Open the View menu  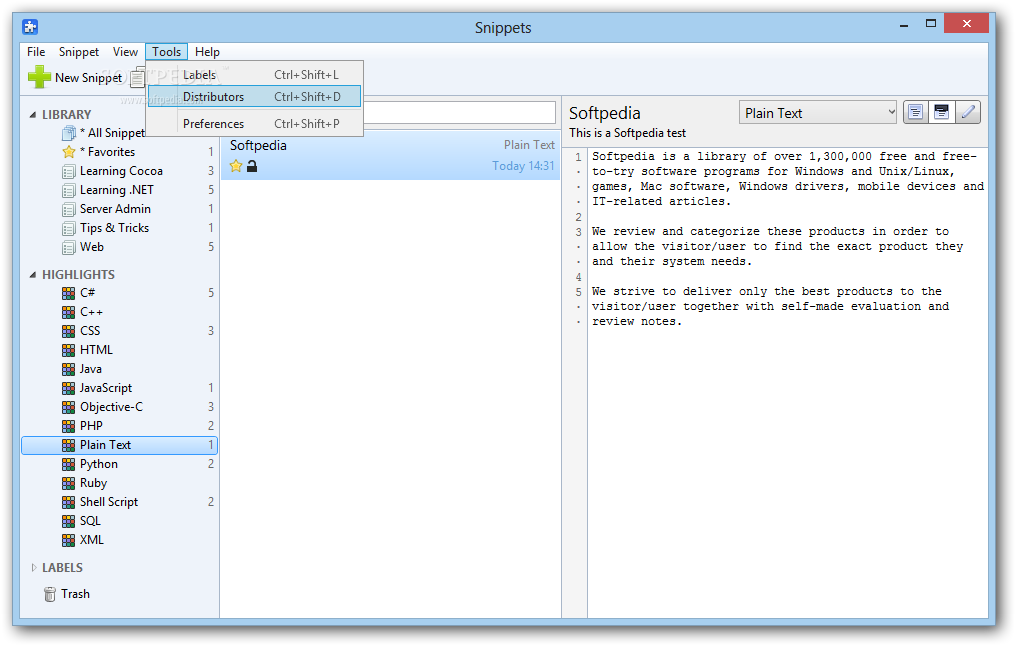tap(125, 52)
